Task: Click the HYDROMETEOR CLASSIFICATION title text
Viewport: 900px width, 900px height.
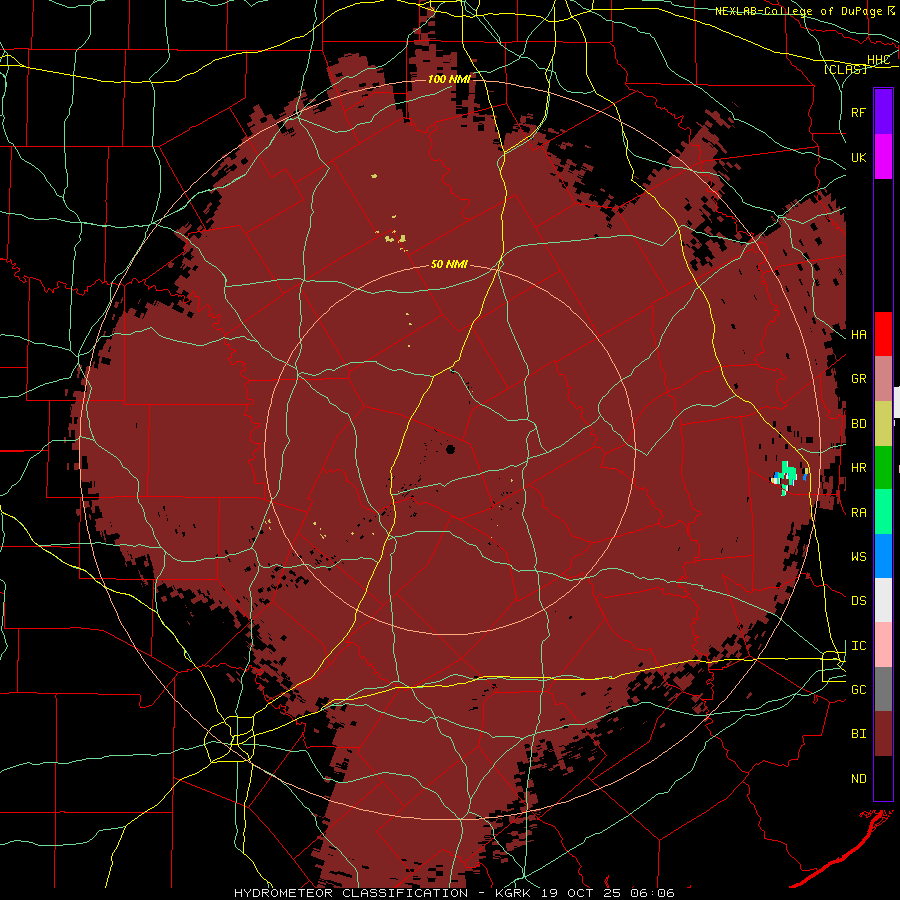Action: tap(351, 893)
